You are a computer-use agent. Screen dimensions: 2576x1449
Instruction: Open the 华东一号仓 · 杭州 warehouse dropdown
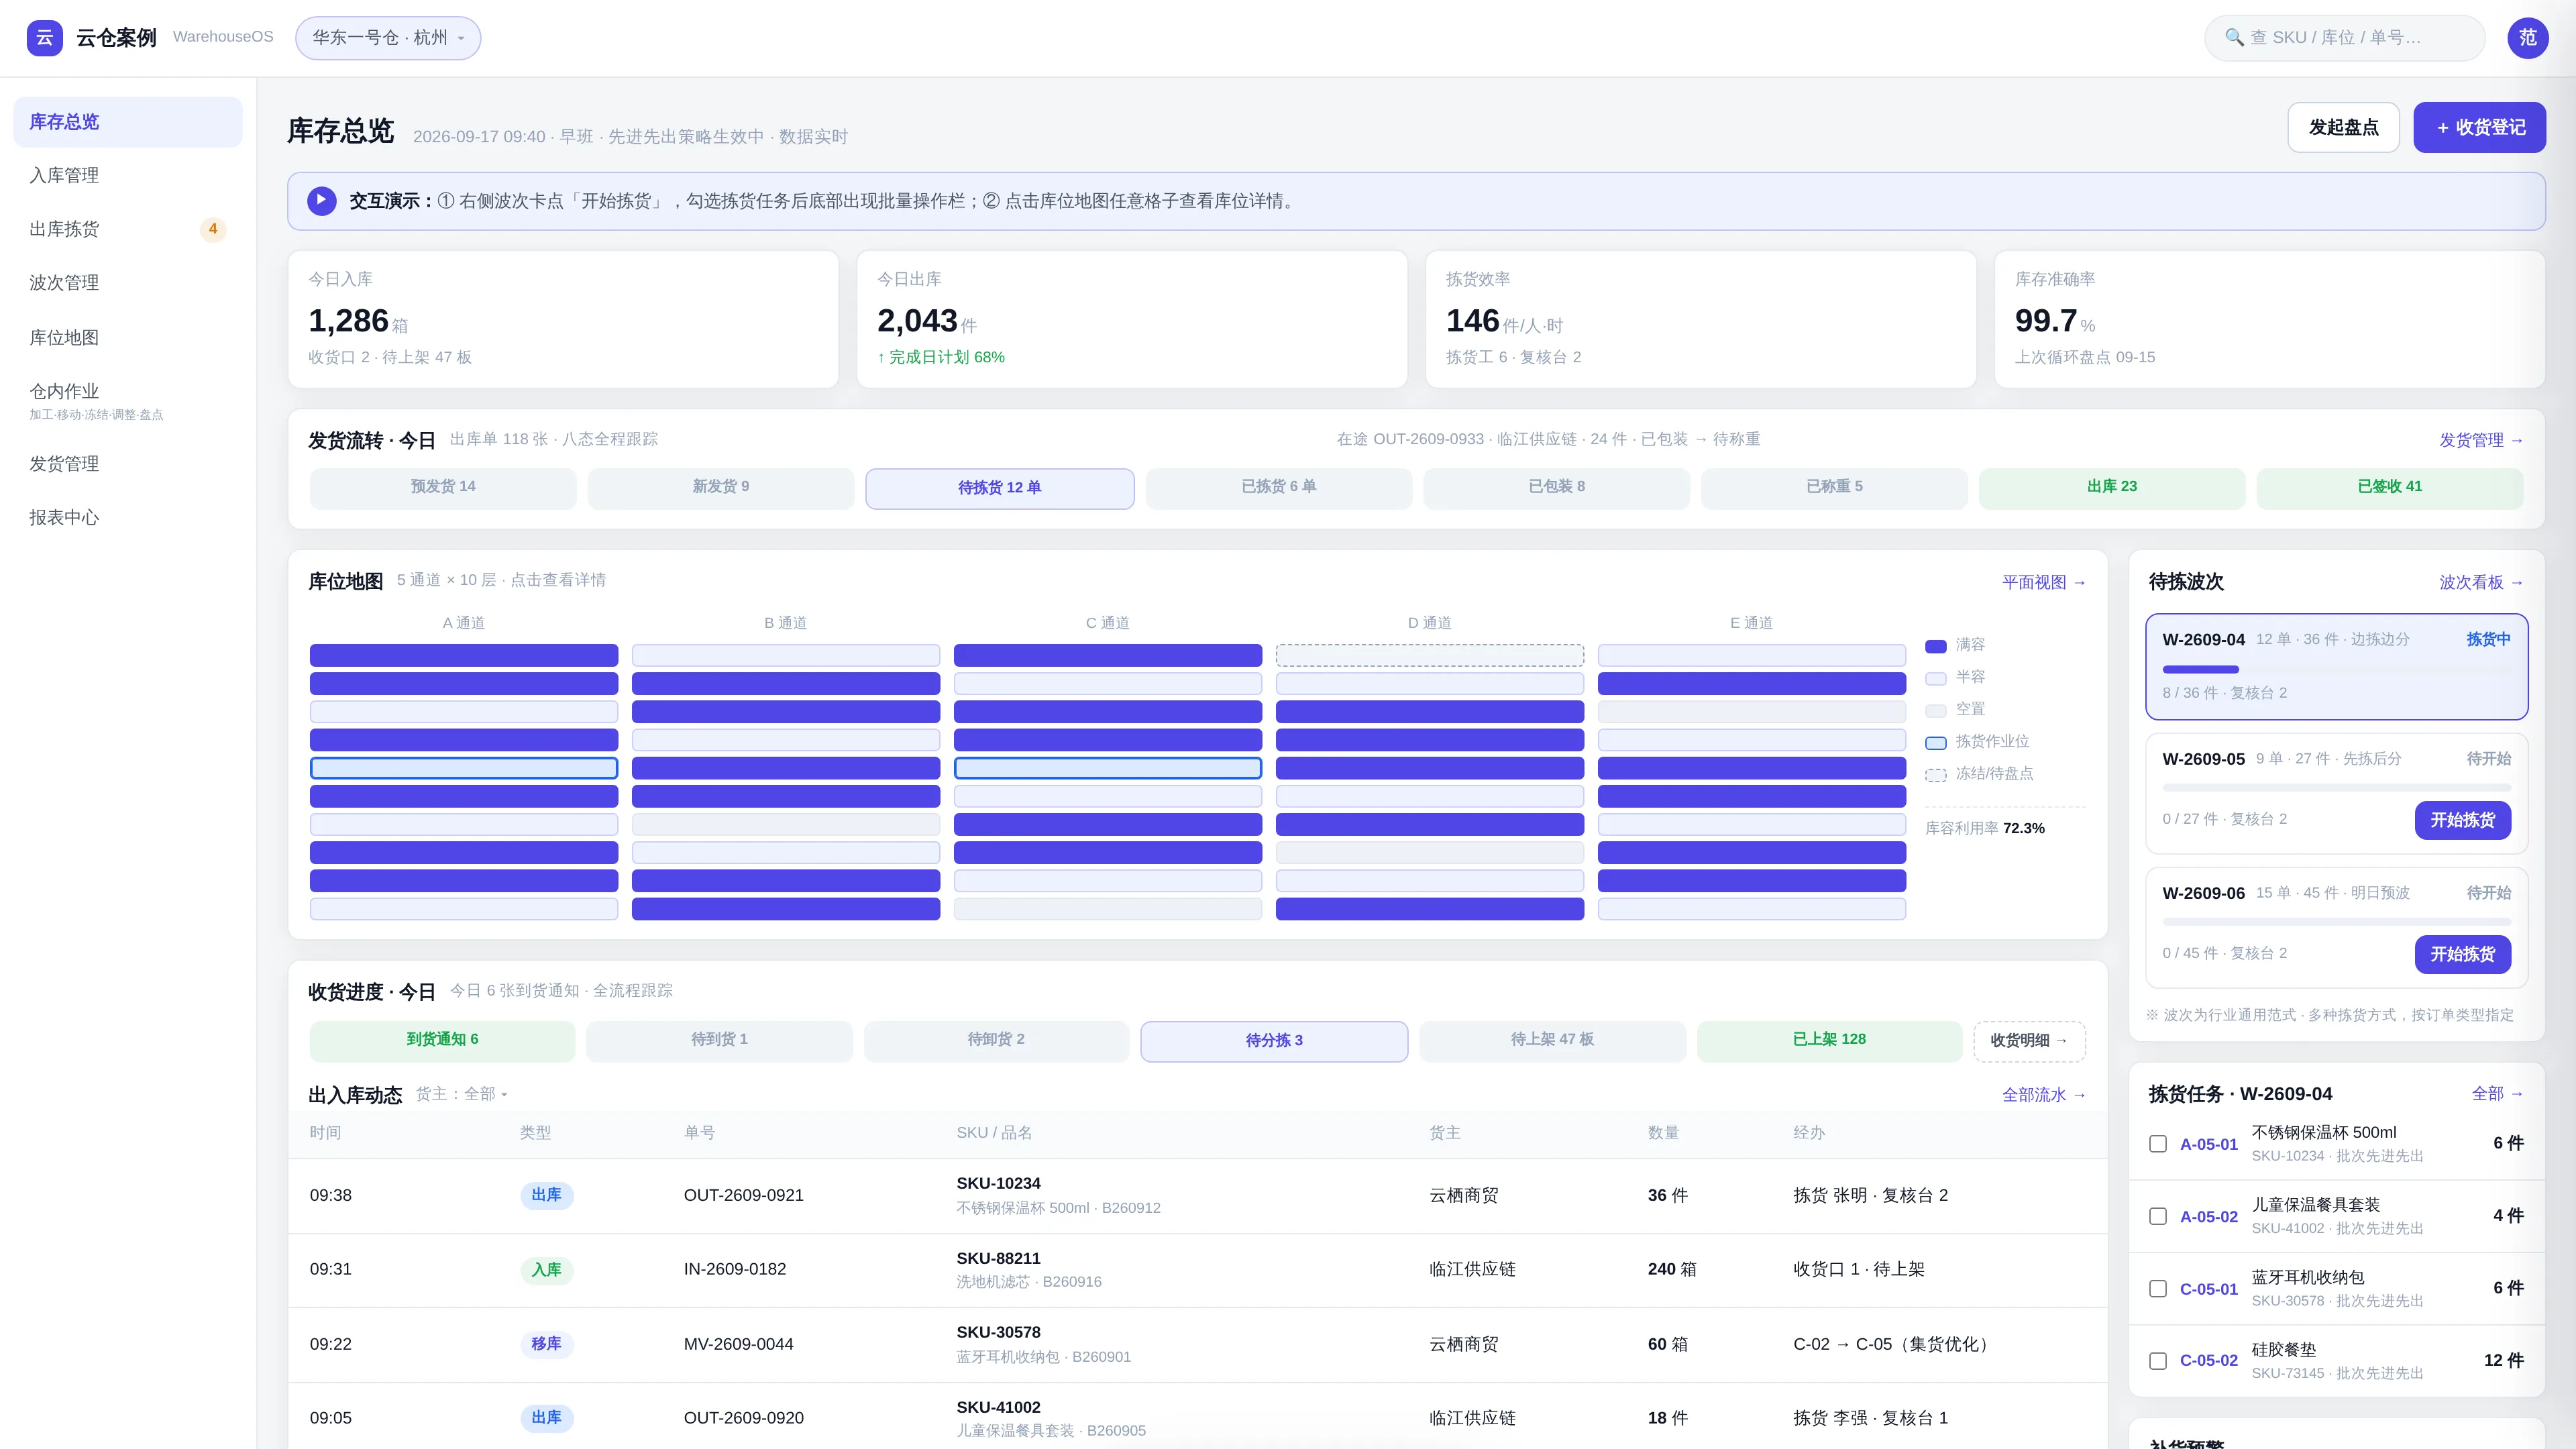click(388, 38)
